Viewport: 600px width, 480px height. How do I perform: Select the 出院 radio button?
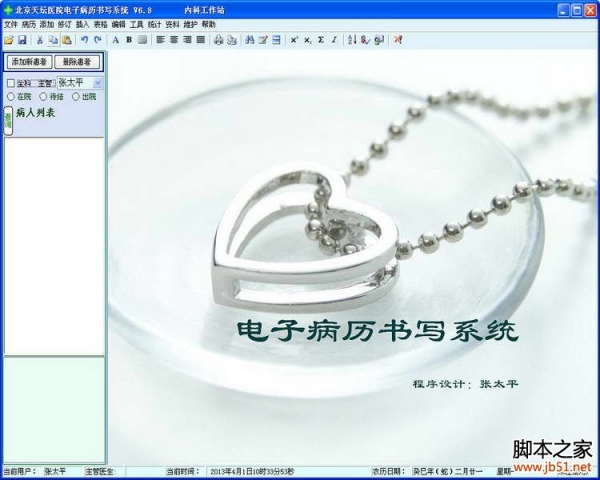tap(76, 96)
